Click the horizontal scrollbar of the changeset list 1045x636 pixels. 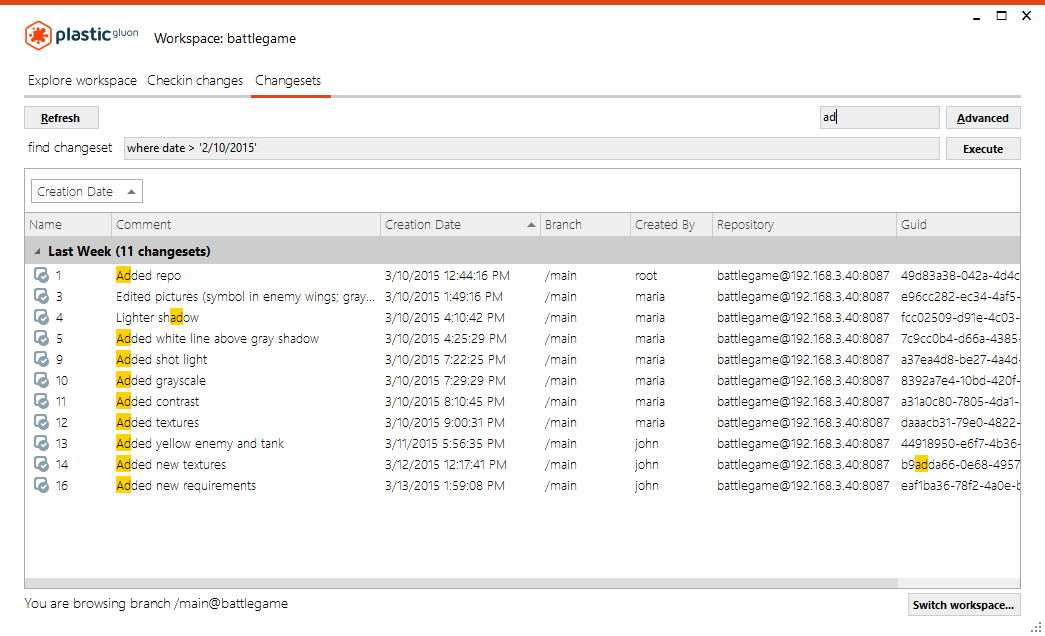461,583
